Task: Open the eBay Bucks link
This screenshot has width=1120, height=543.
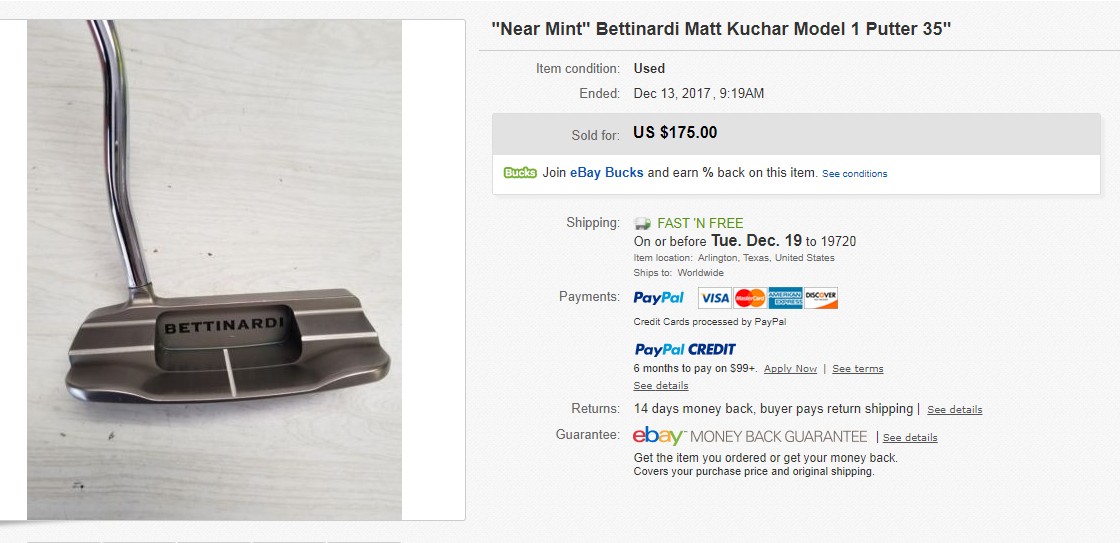Action: coord(606,173)
